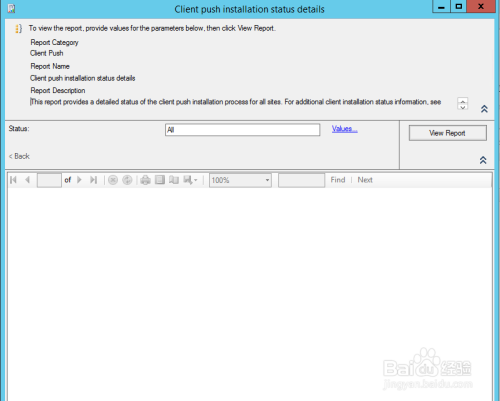The height and width of the screenshot is (401, 500).
Task: Open the Values... link
Action: [345, 129]
